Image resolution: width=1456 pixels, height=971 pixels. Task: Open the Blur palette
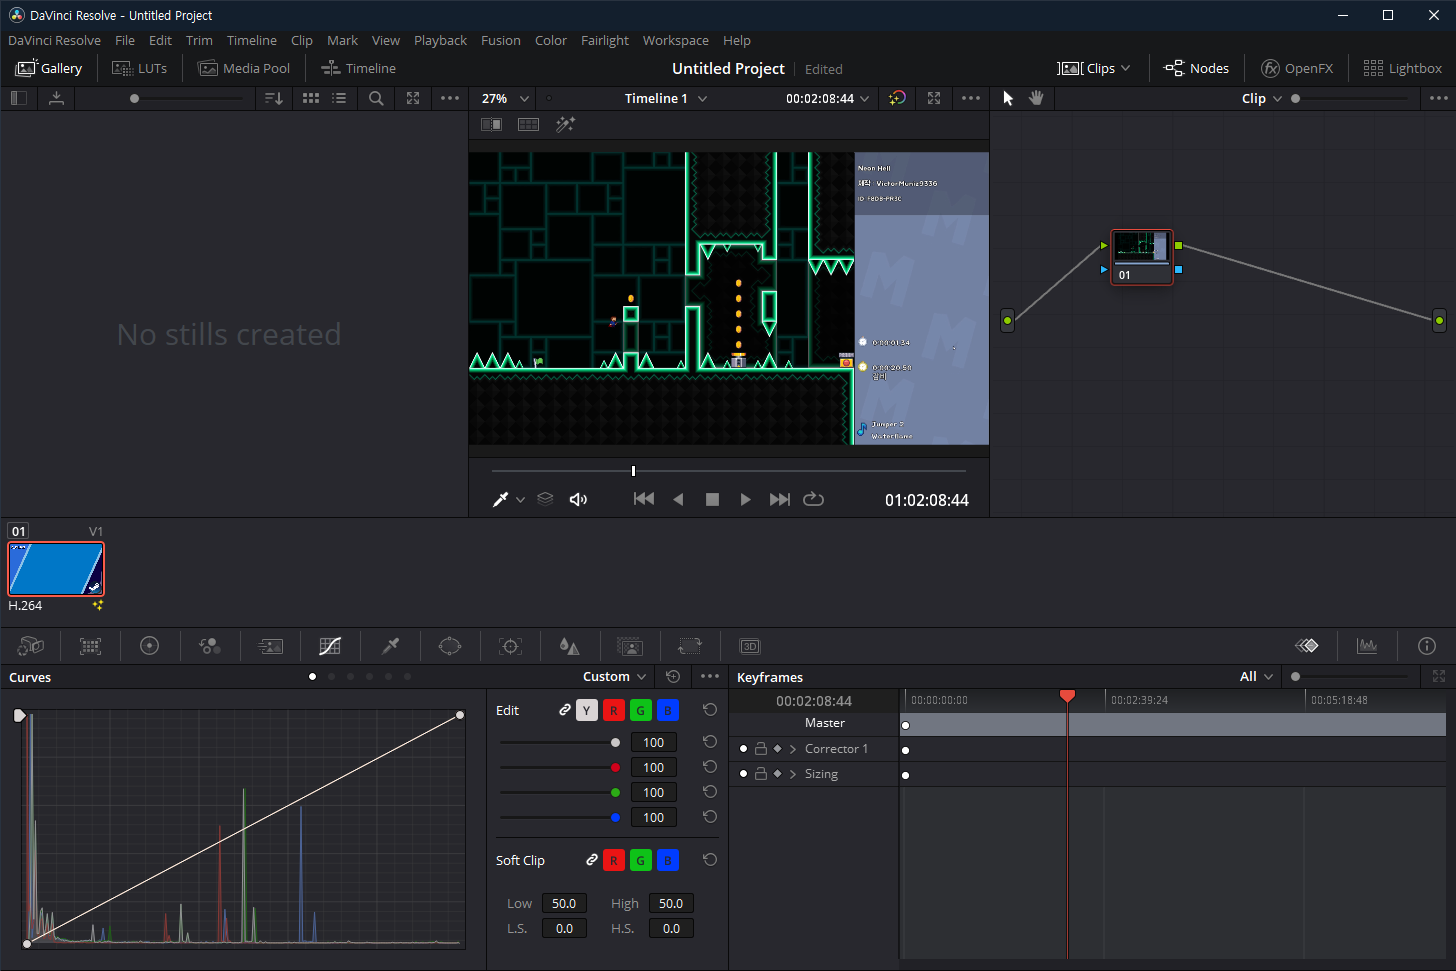tap(570, 646)
